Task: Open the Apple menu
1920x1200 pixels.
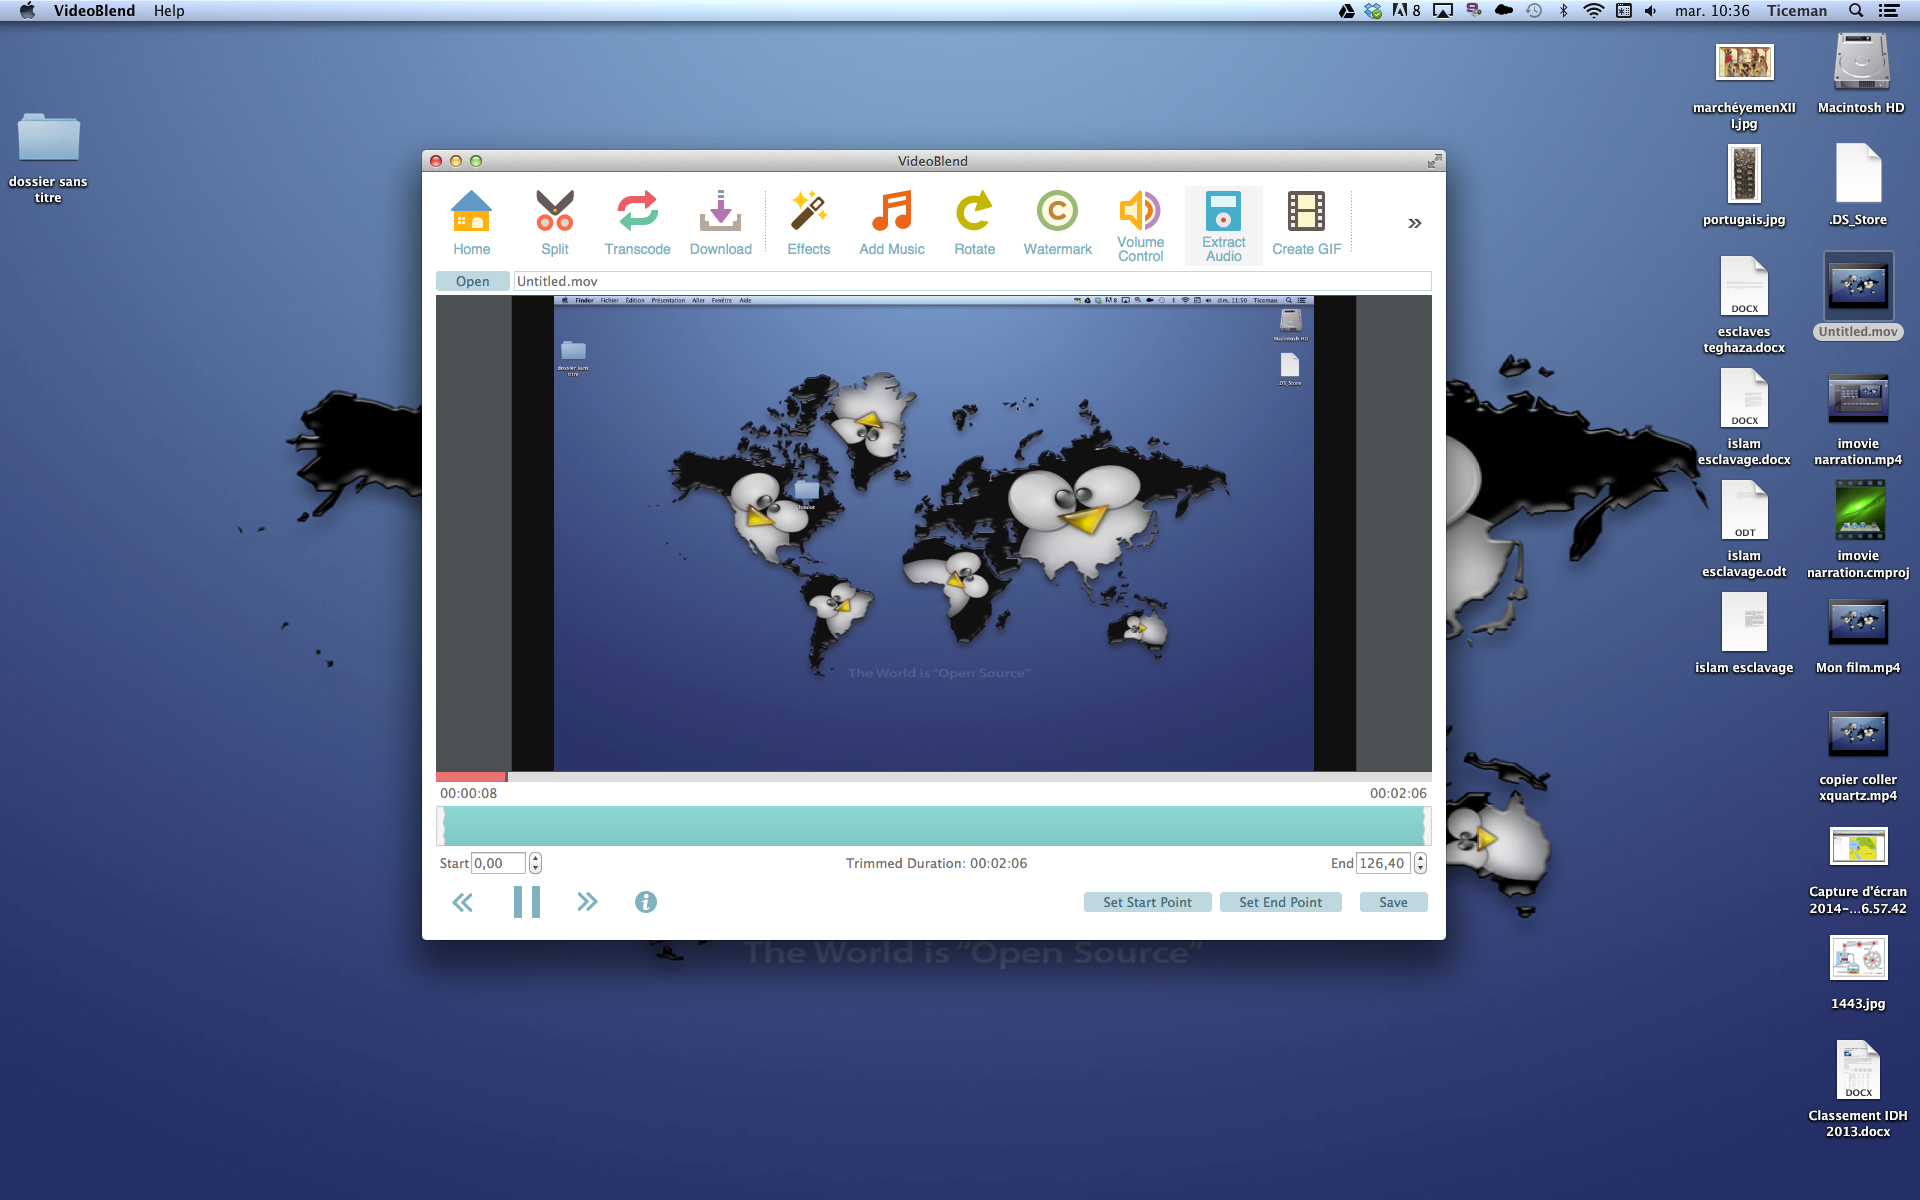Action: (x=27, y=11)
